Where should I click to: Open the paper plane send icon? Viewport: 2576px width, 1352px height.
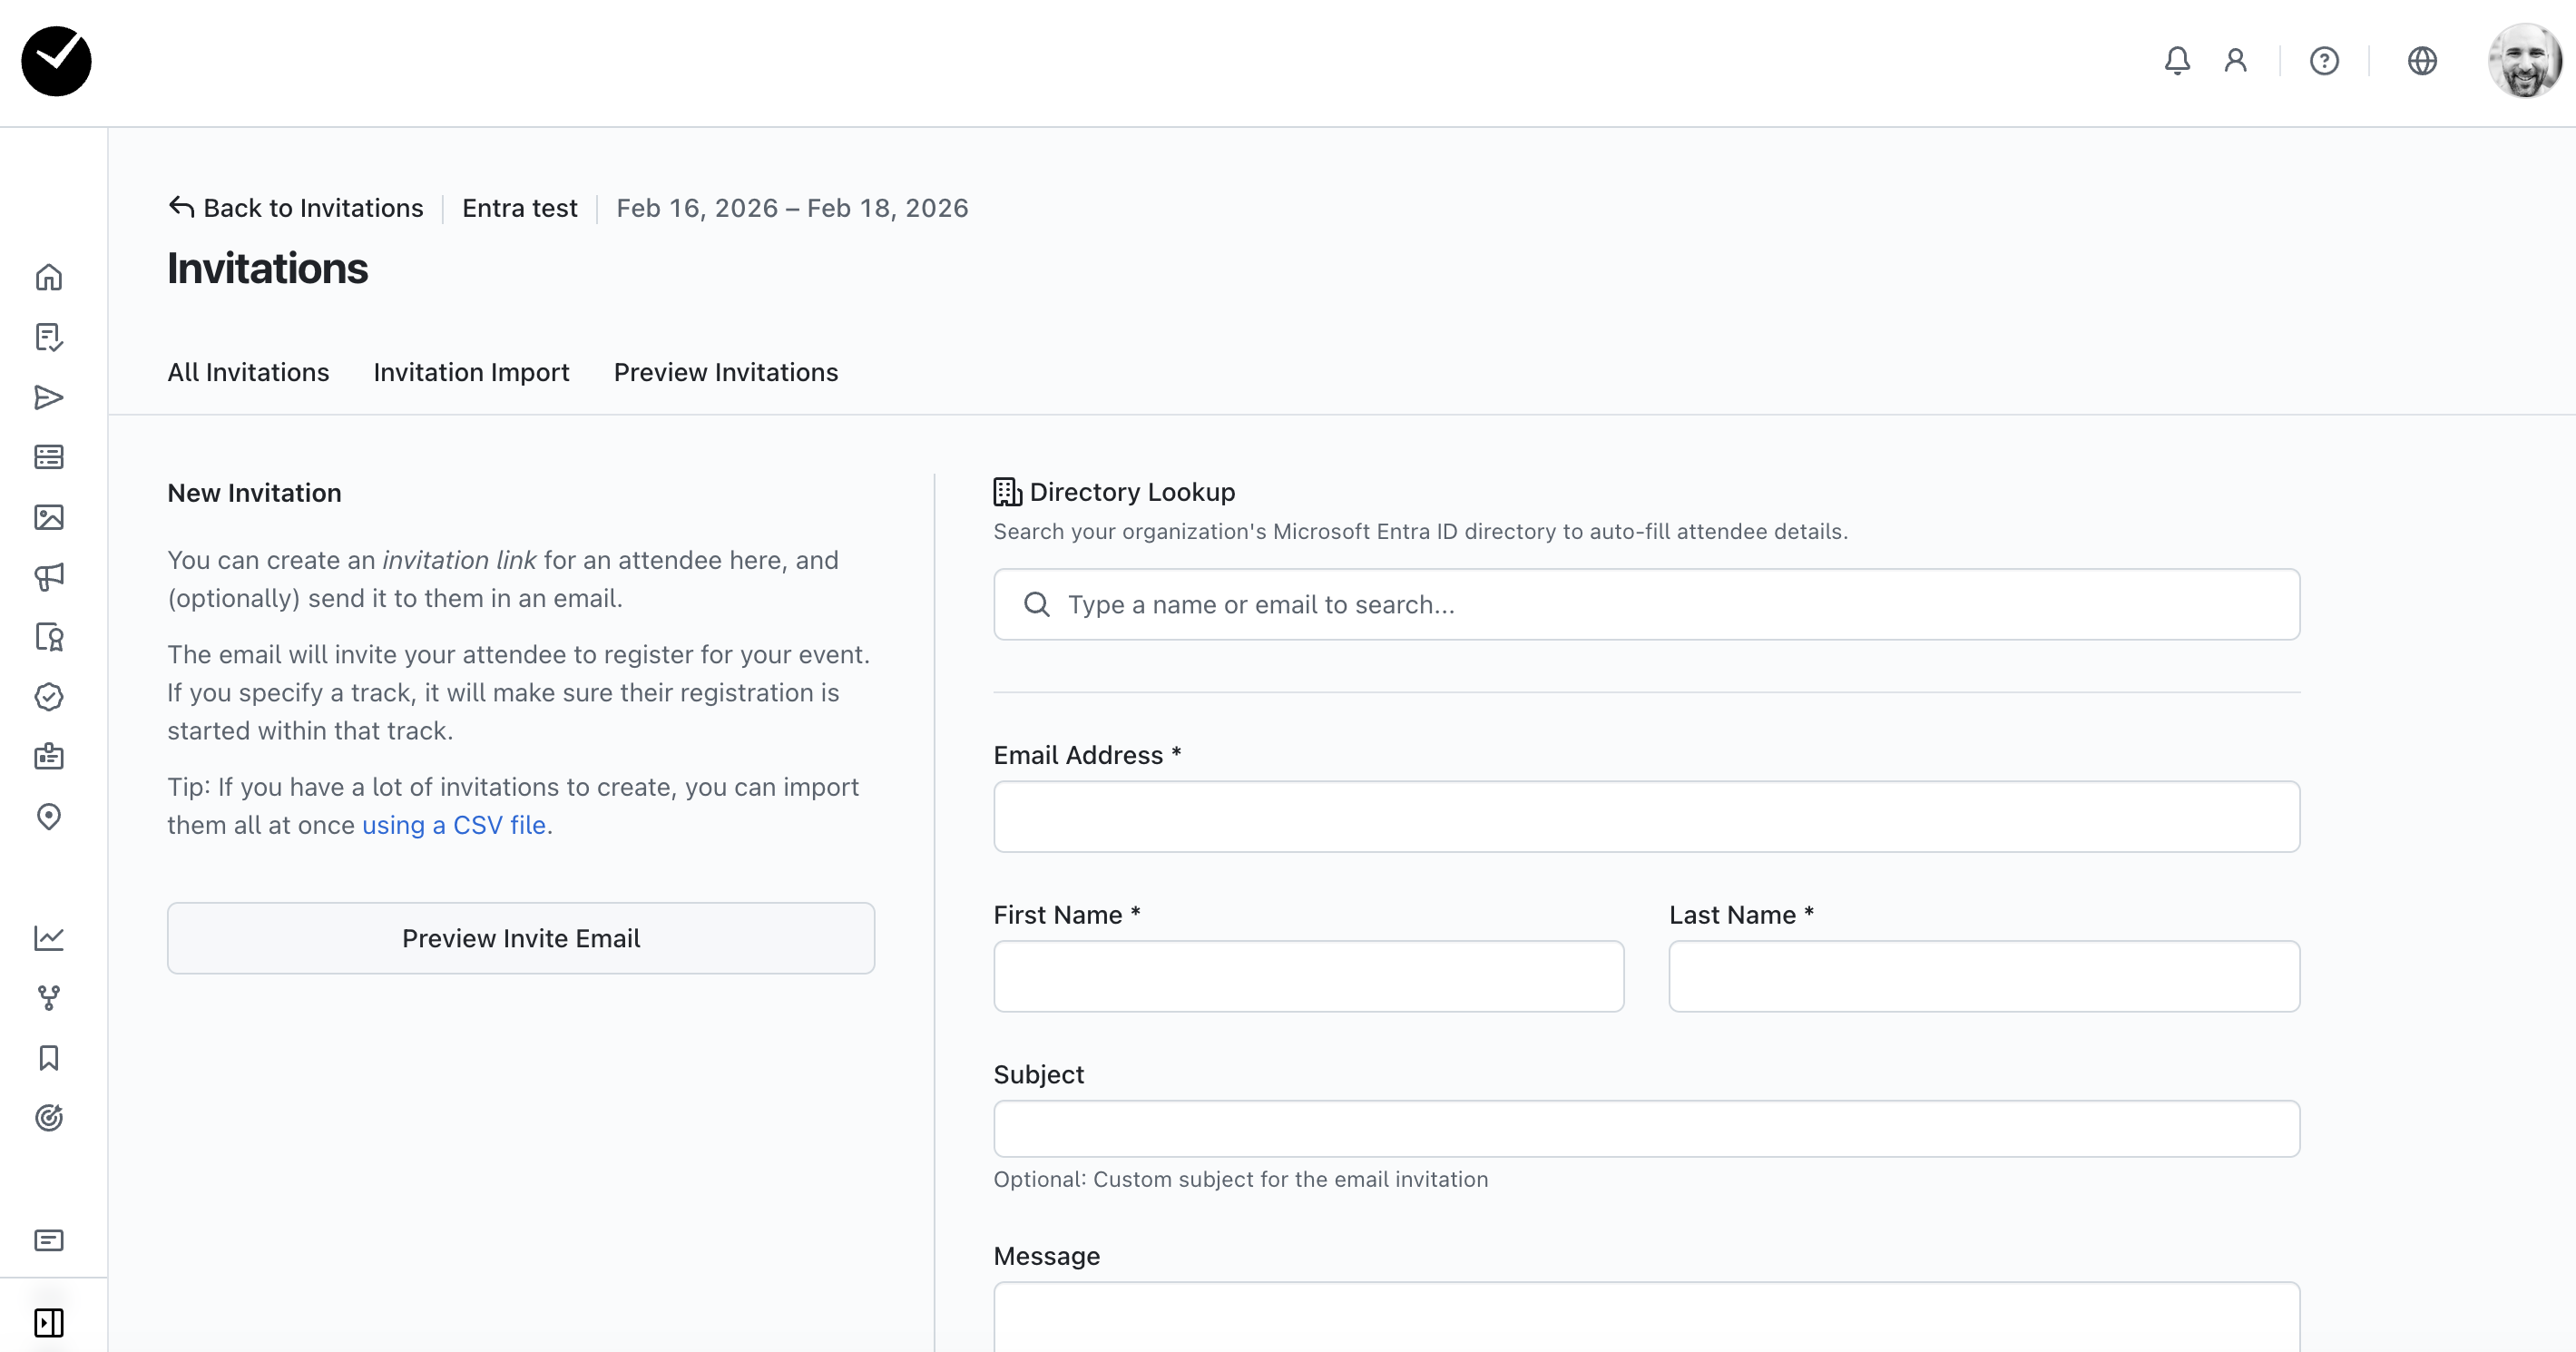(x=48, y=397)
